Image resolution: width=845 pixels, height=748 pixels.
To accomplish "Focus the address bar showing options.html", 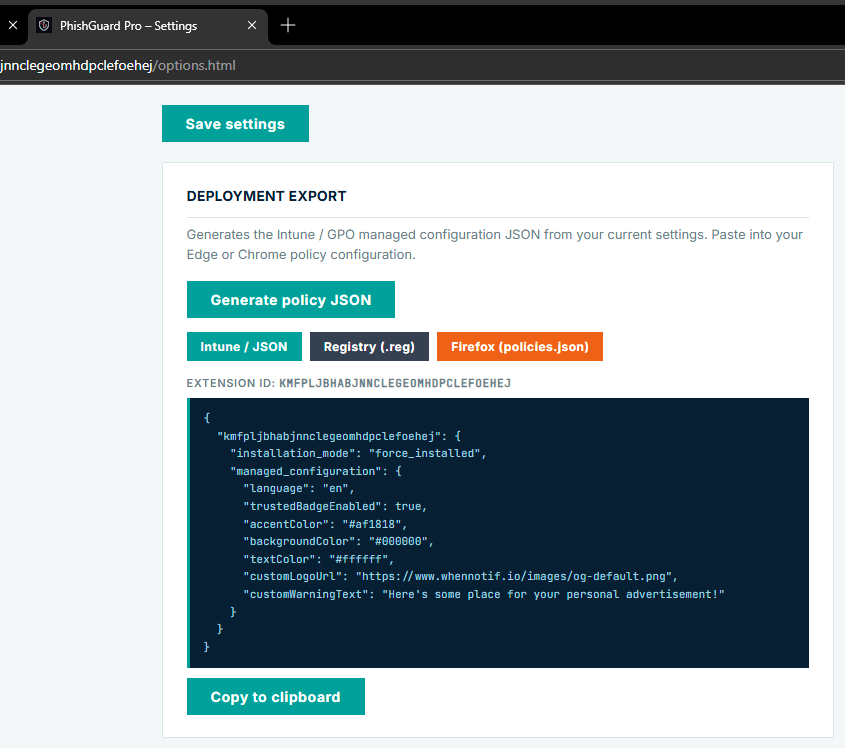I will tap(422, 66).
